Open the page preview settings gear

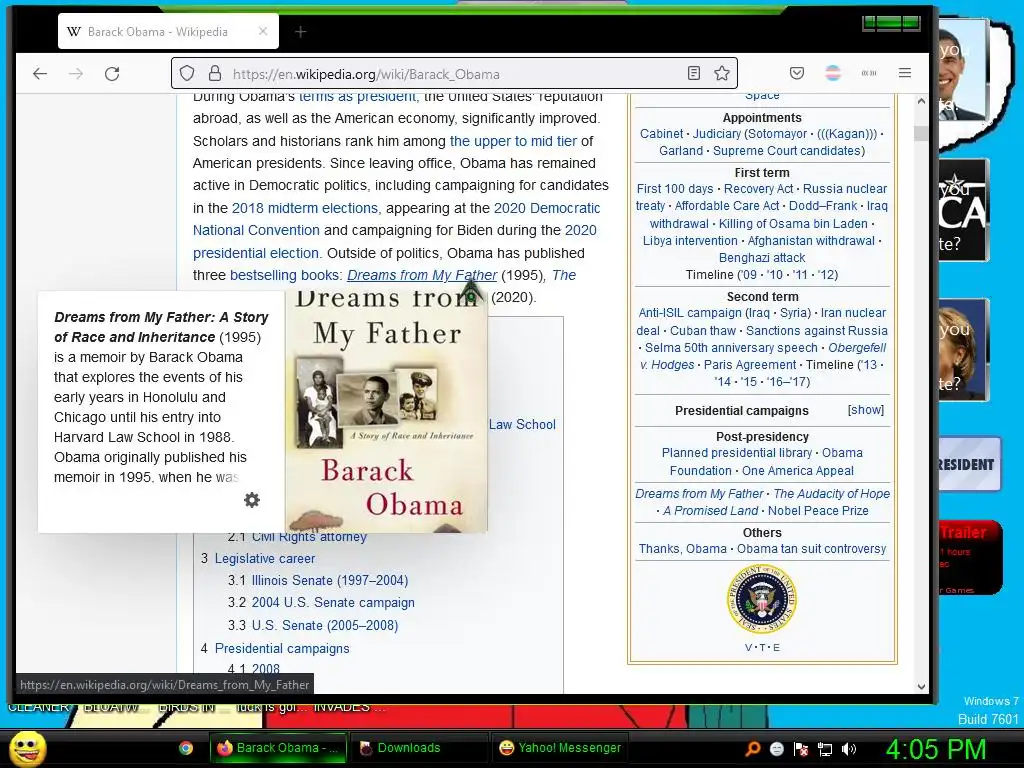[252, 500]
